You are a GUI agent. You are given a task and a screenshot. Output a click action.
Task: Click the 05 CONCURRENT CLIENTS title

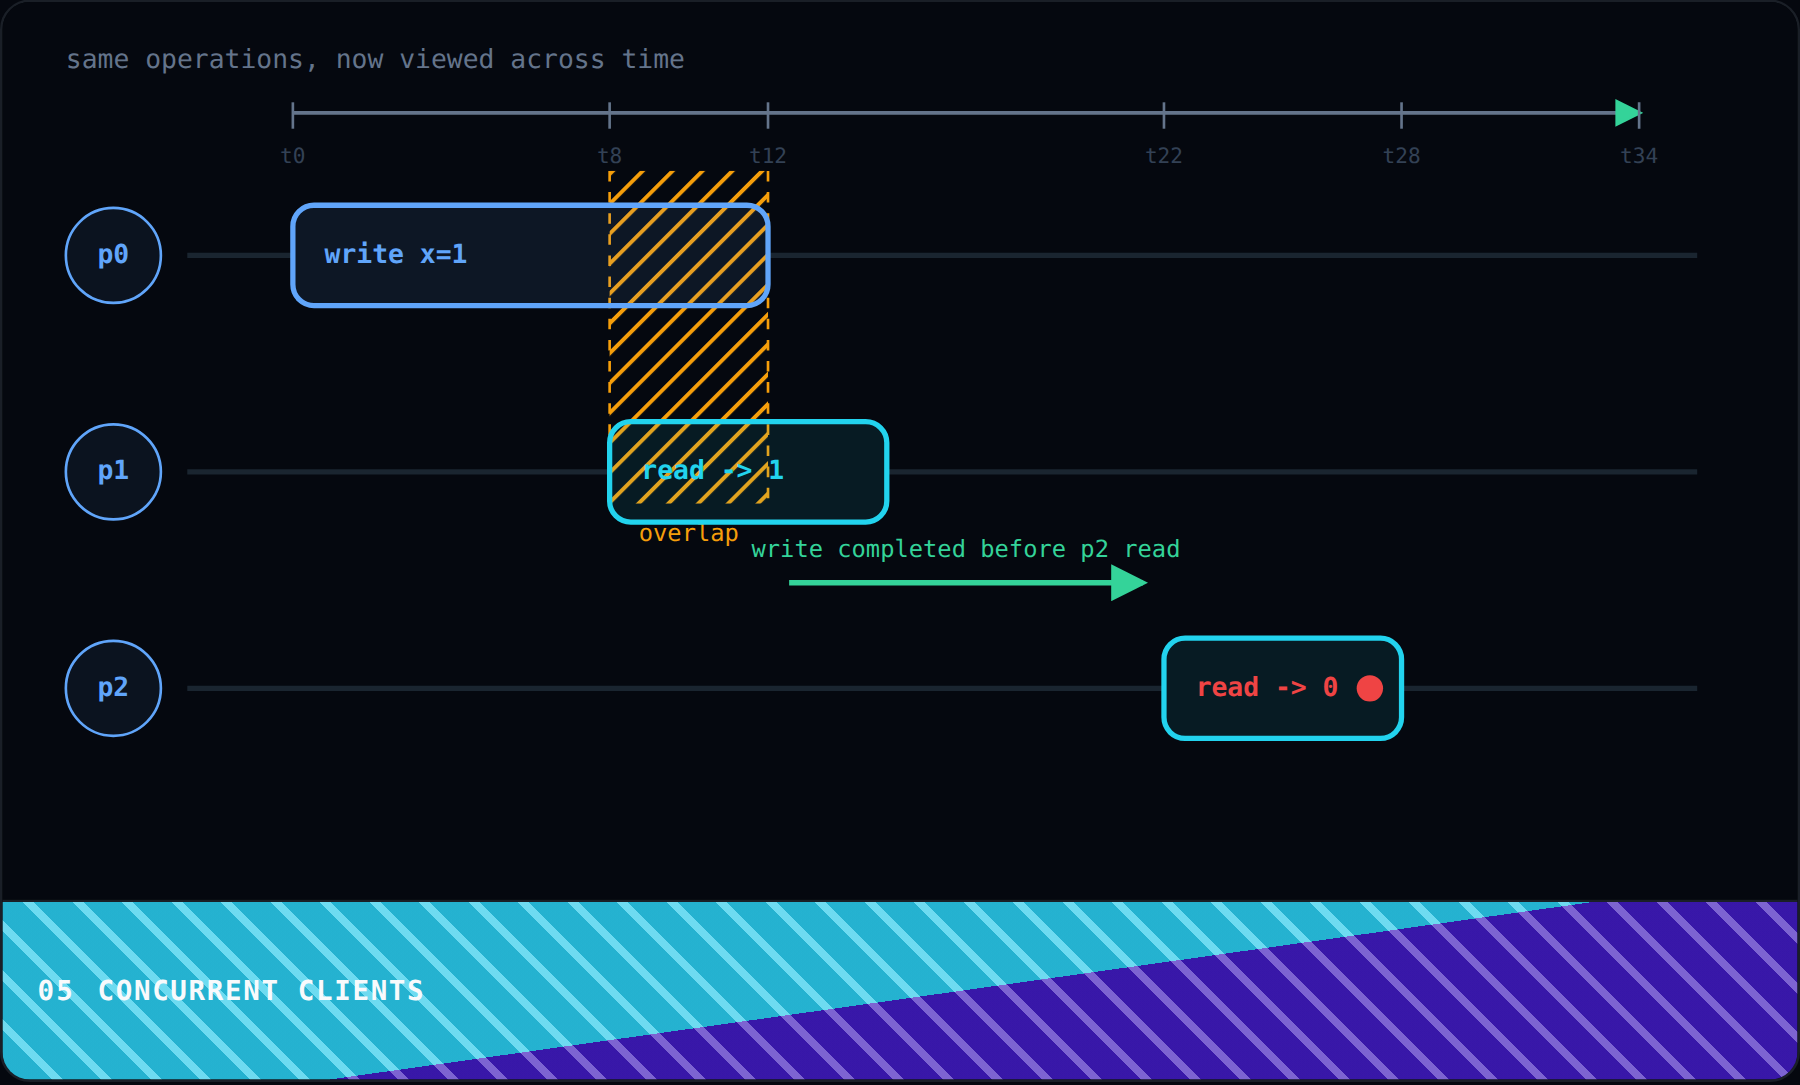point(231,991)
